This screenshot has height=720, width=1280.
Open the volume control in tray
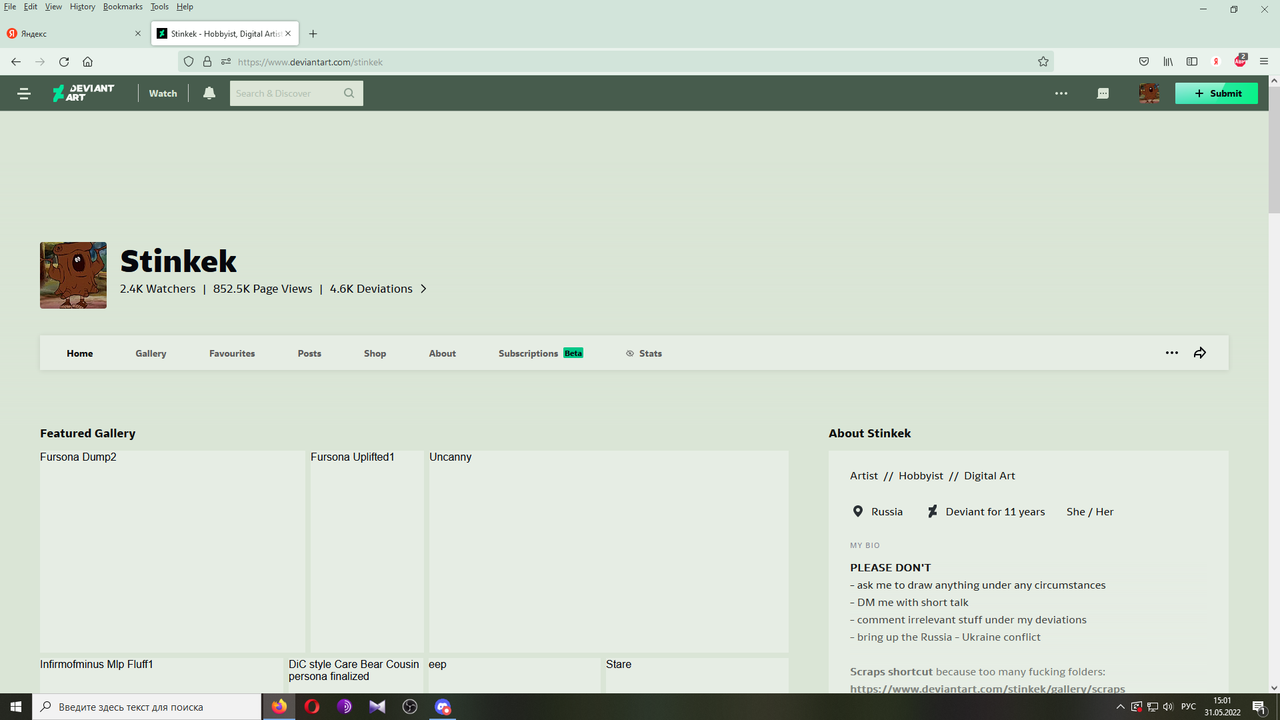click(1169, 707)
